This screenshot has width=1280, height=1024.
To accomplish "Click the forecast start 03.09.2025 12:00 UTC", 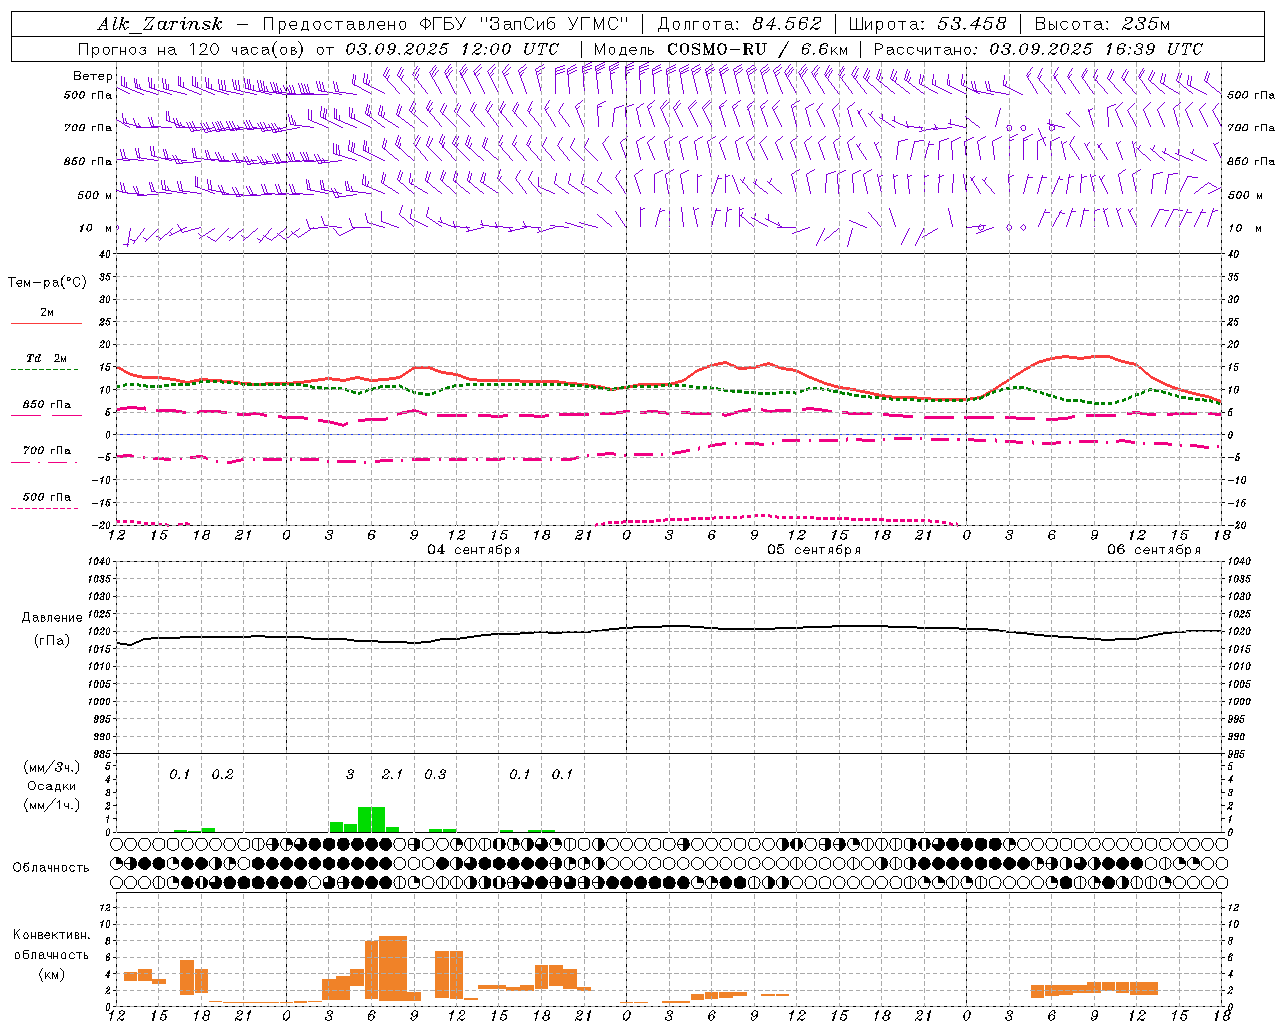I will coord(452,48).
